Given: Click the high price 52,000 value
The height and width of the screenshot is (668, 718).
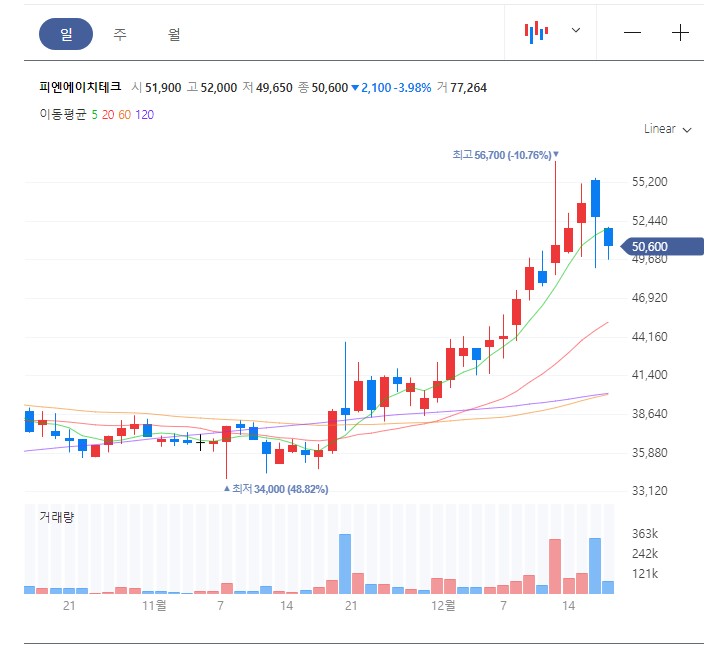Looking at the screenshot, I should (x=219, y=87).
